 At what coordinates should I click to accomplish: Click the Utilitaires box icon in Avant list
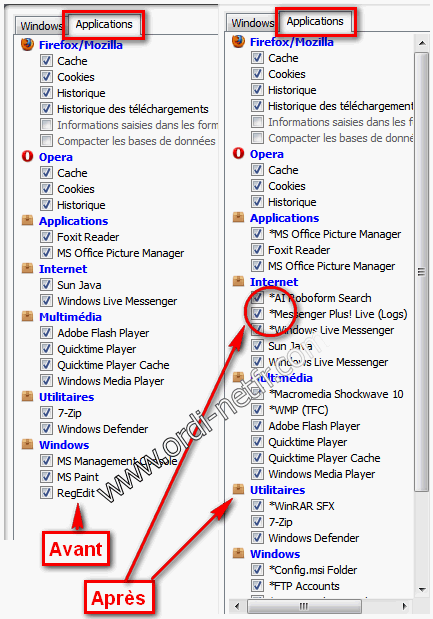coord(27,396)
